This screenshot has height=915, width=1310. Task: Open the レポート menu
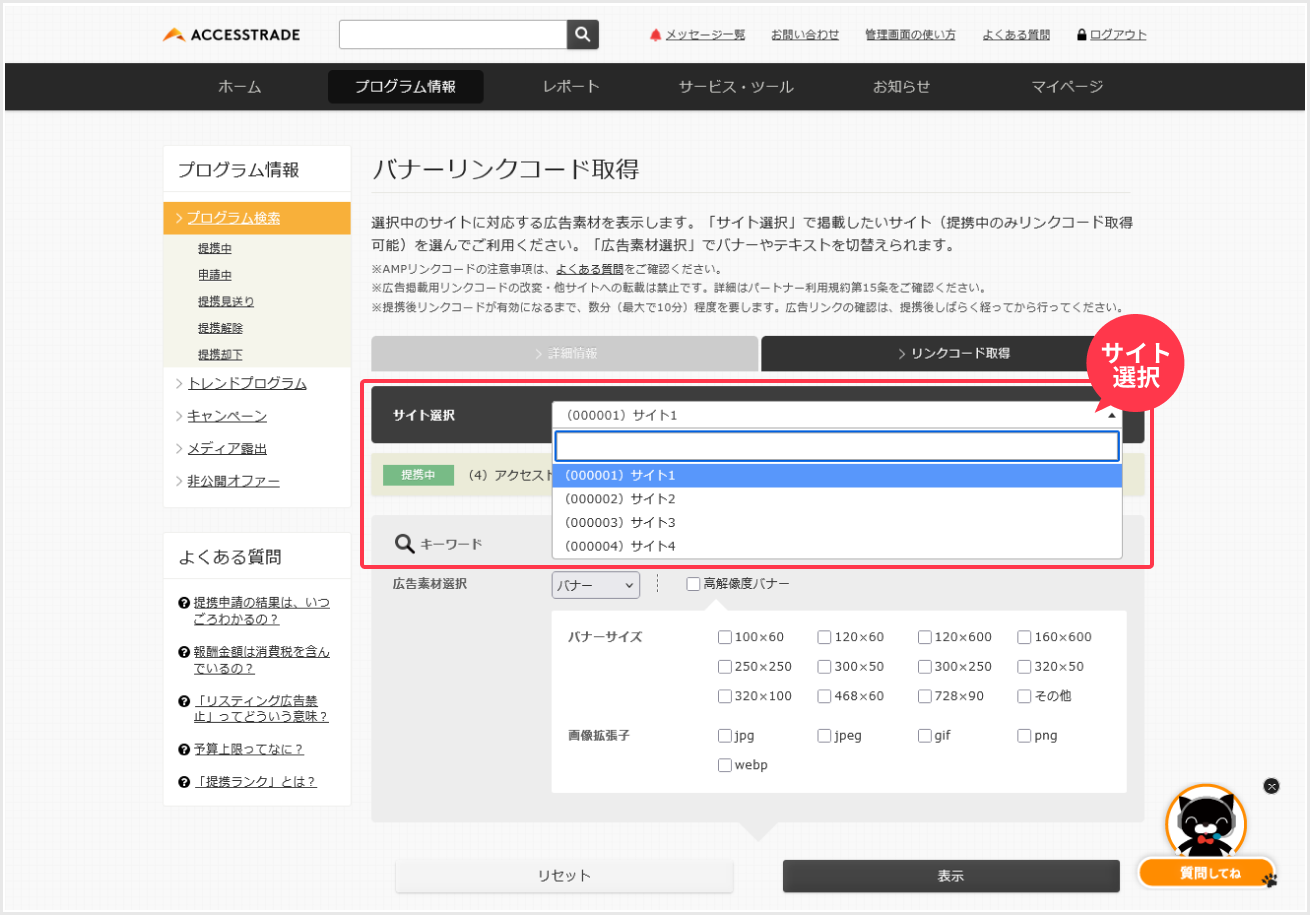[x=572, y=87]
